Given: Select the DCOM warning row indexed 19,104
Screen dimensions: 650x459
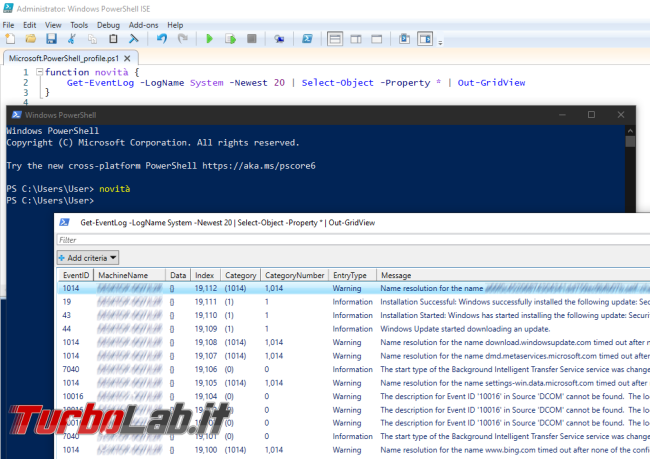Looking at the screenshot, I should tap(354, 396).
